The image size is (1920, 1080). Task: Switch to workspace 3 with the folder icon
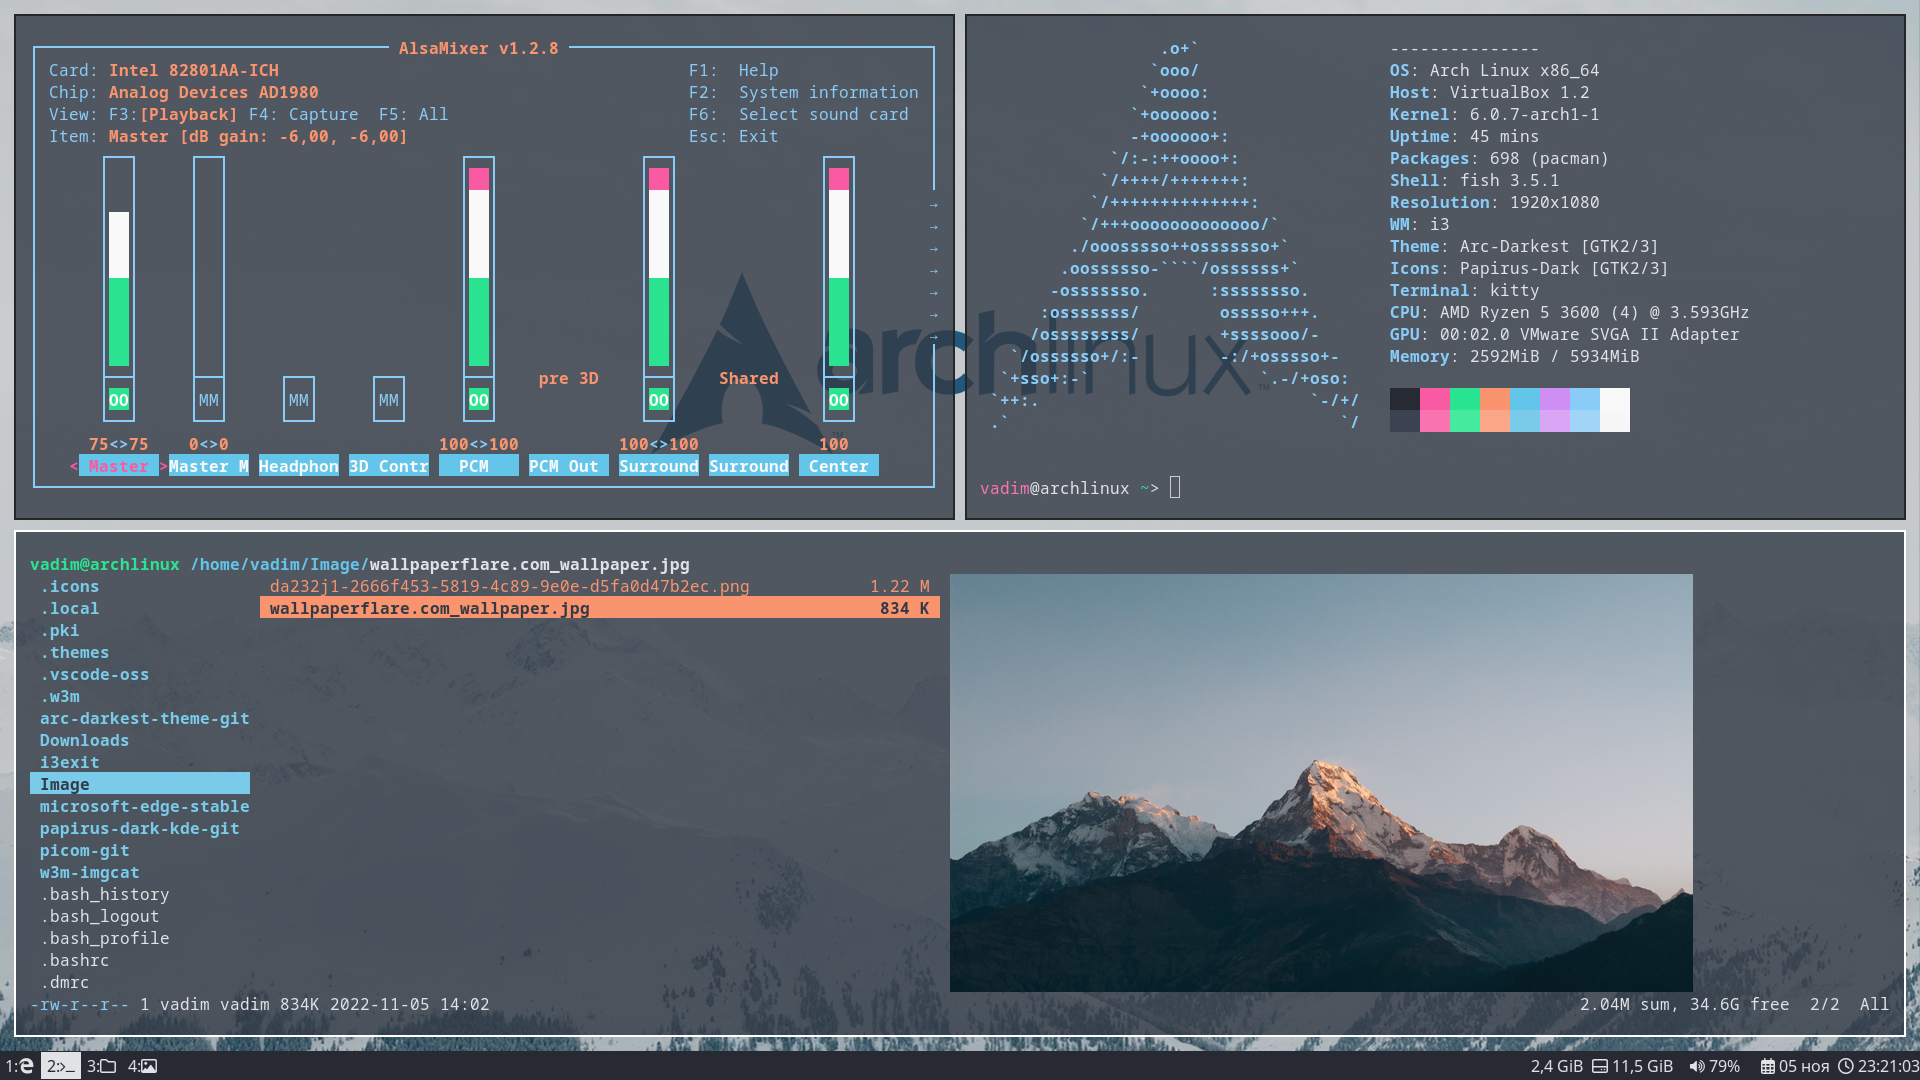(99, 1065)
